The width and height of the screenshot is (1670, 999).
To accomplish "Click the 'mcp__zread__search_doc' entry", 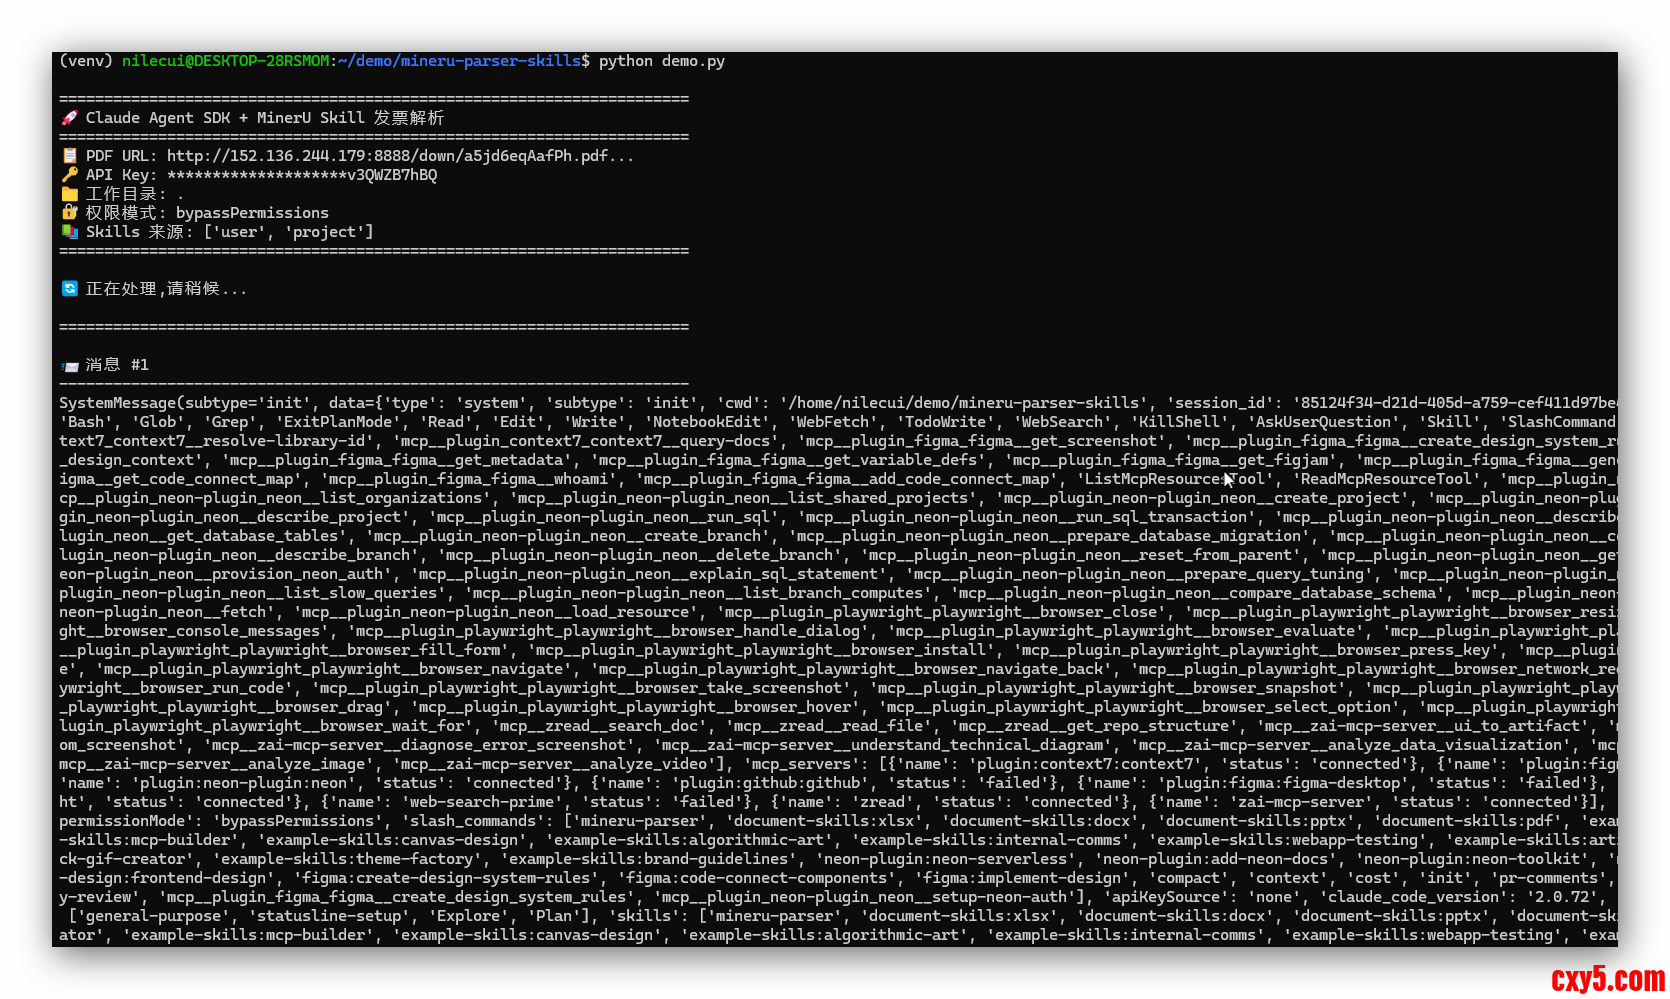I will tap(603, 726).
